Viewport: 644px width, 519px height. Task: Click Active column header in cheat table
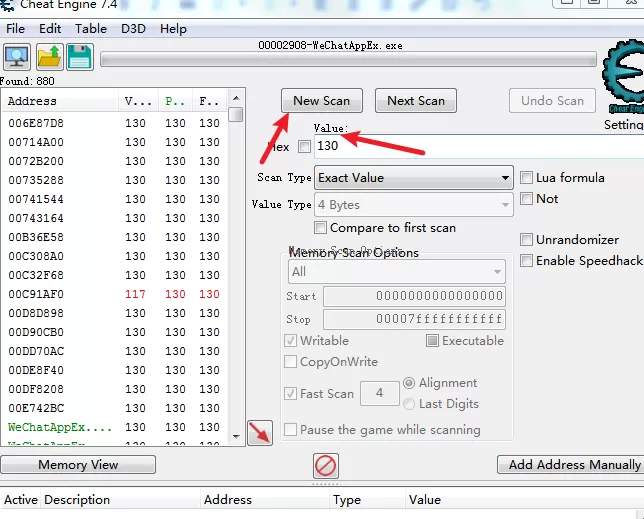point(21,500)
